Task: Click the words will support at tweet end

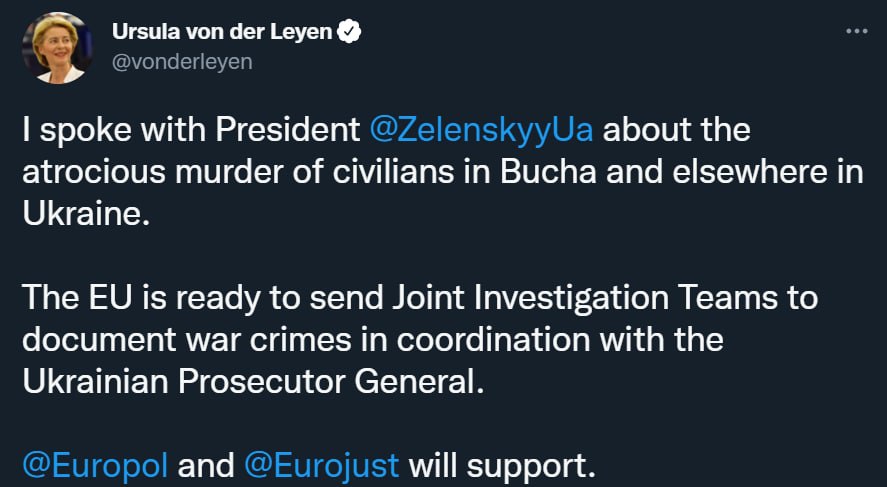Action: pyautogui.click(x=502, y=467)
